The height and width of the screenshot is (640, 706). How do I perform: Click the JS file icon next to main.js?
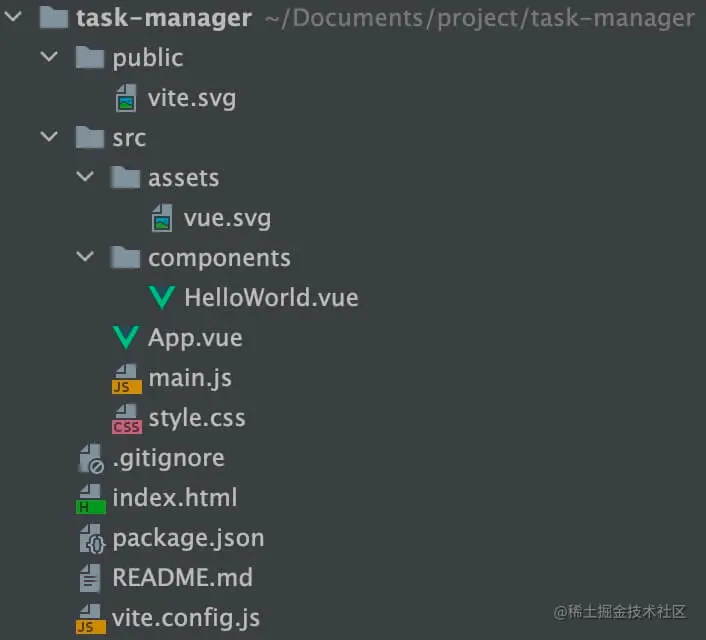(x=127, y=379)
